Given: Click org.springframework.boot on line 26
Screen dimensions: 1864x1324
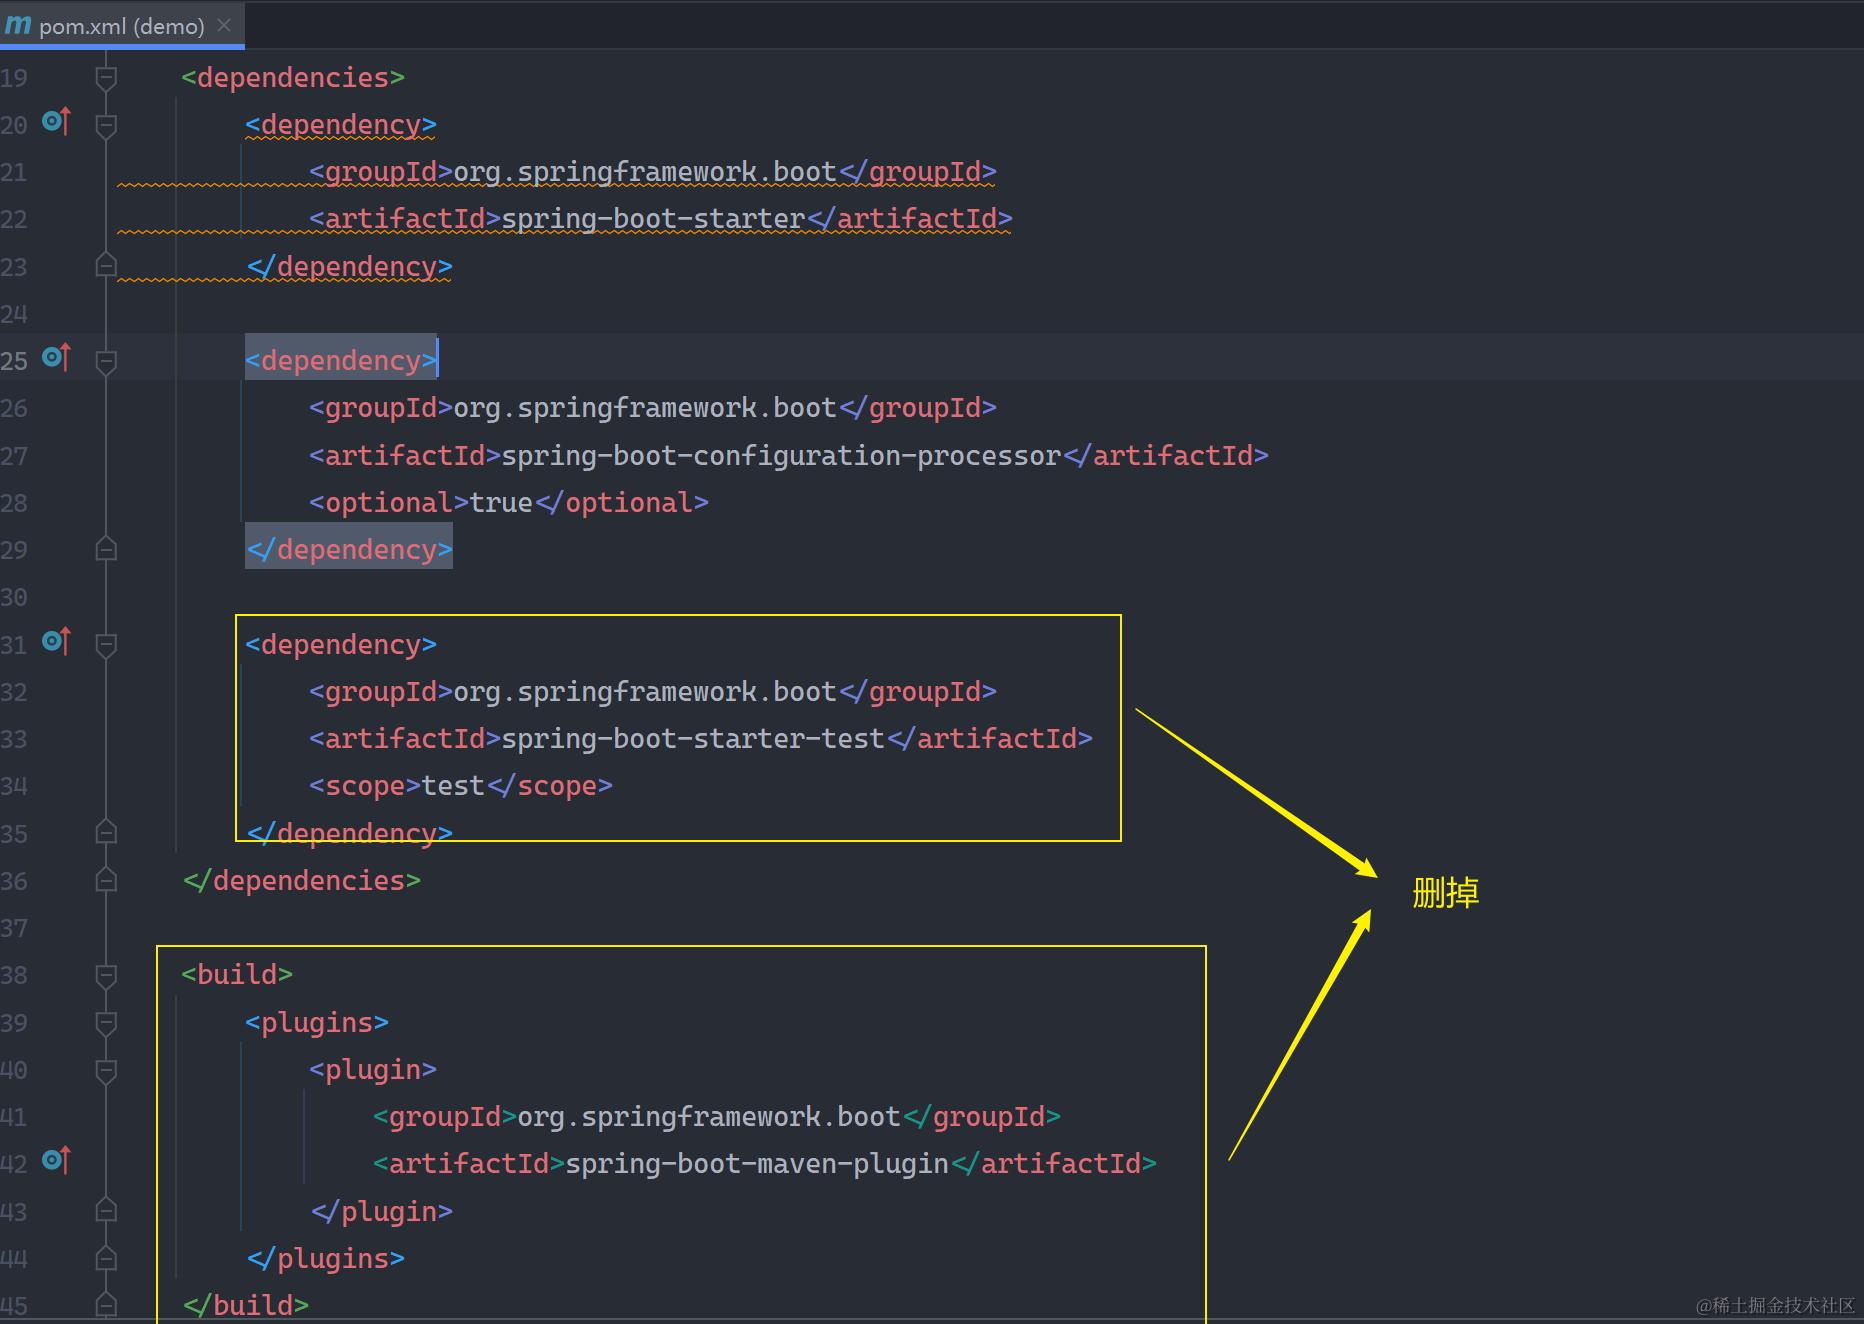Looking at the screenshot, I should (645, 408).
